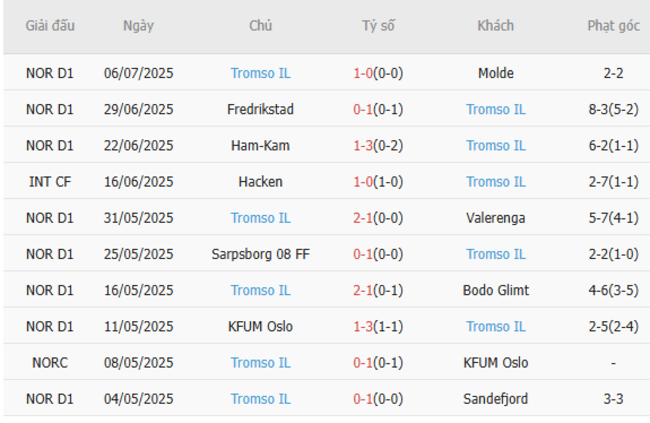
Task: Click Tromso IL in the 06/07/2025 row
Action: tap(260, 73)
